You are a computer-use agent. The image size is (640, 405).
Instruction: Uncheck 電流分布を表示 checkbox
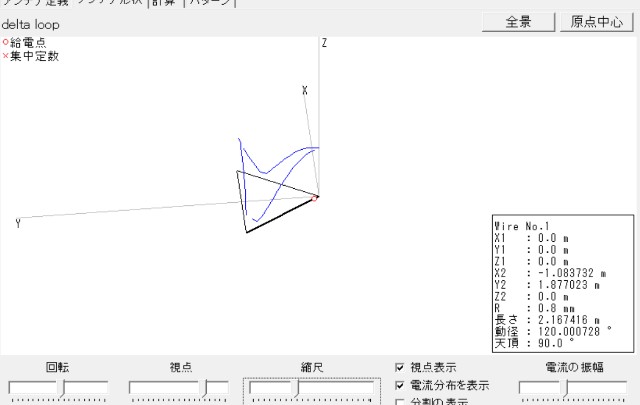400,385
